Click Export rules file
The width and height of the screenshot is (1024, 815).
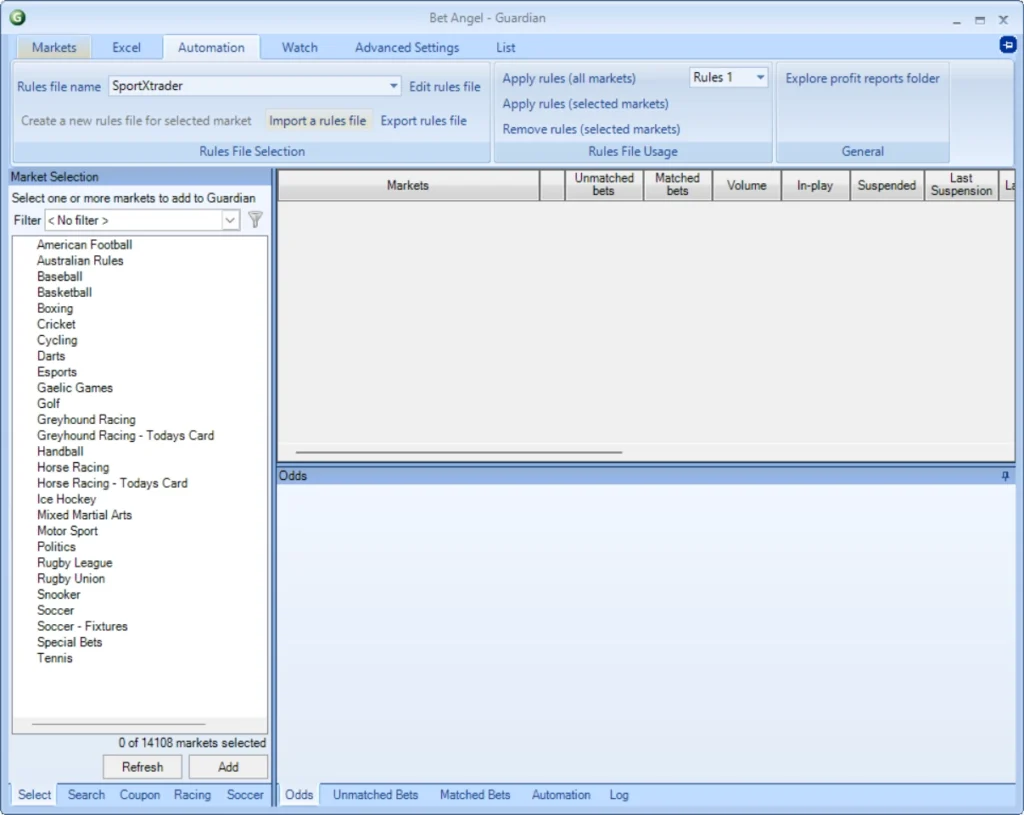423,121
